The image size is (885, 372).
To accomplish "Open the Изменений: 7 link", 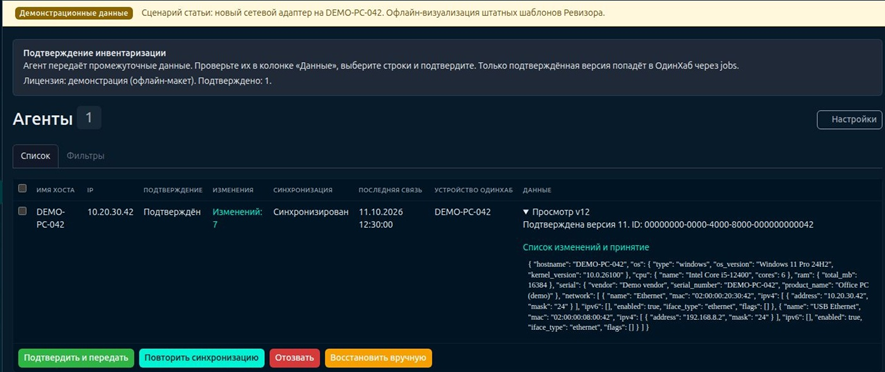I will pos(237,218).
